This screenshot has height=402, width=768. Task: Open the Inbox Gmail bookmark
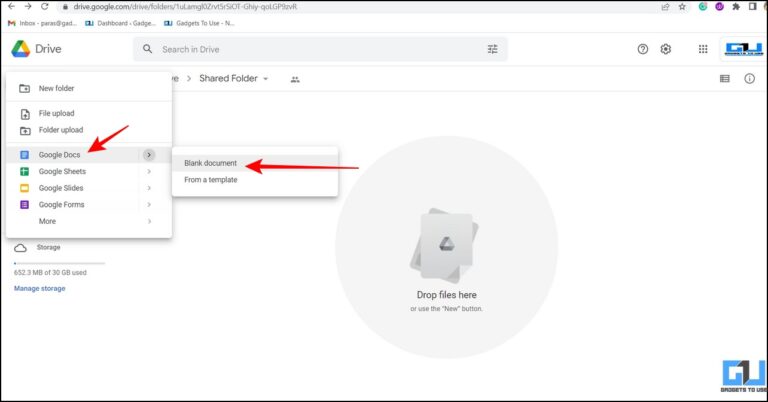pos(43,23)
